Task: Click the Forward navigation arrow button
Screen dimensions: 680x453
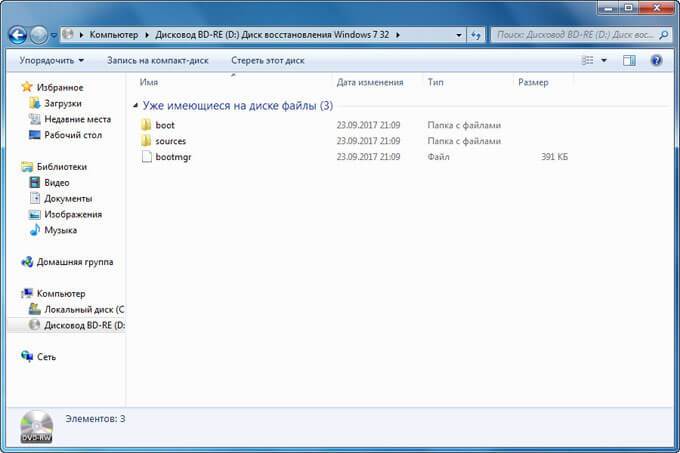Action: pyautogui.click(x=40, y=35)
